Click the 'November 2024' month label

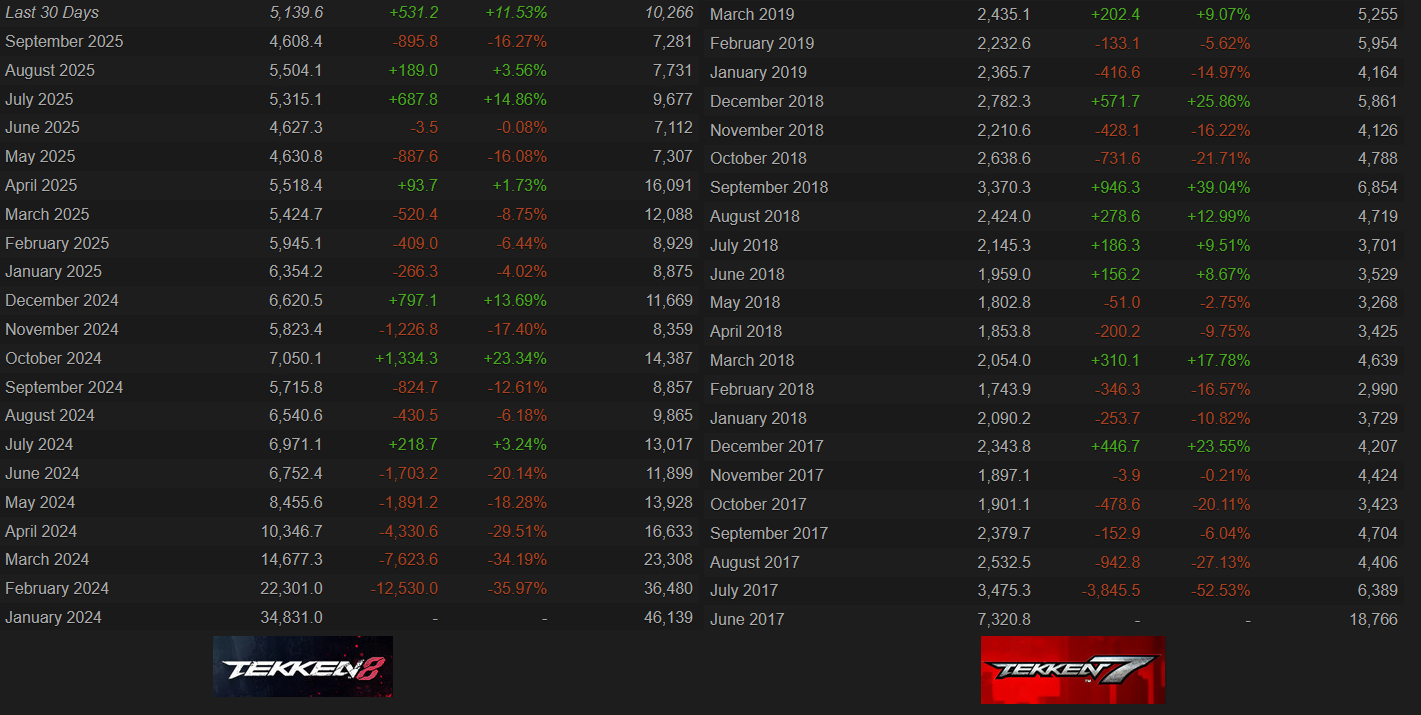(x=62, y=329)
